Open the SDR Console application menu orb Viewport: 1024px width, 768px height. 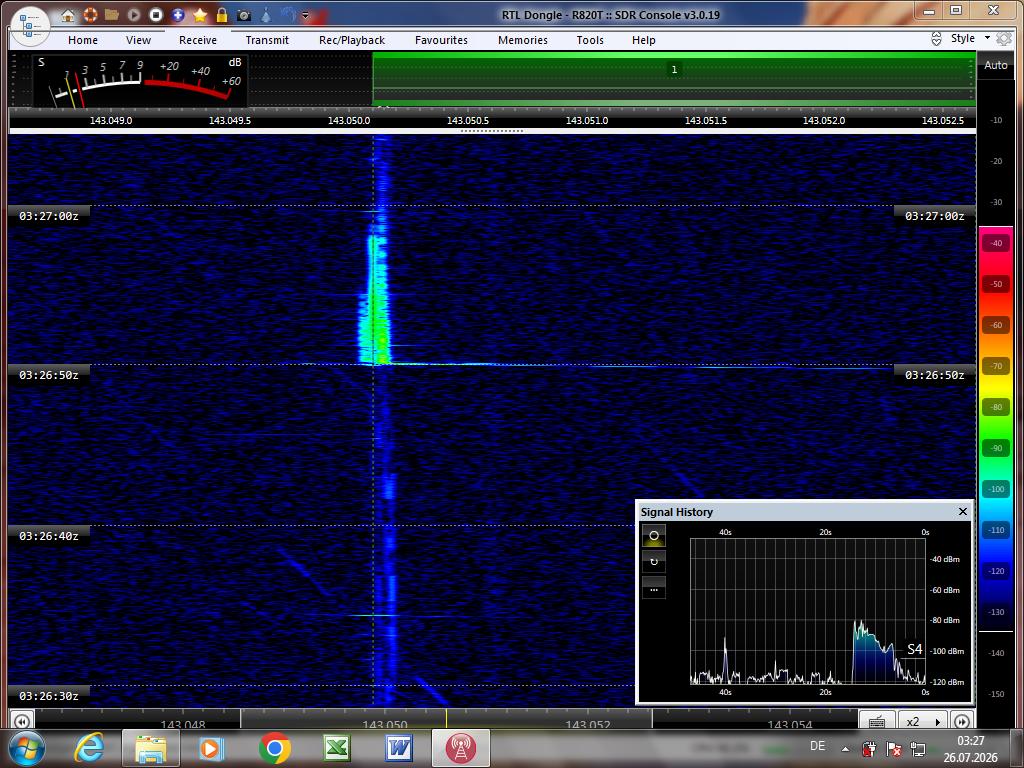[x=30, y=26]
